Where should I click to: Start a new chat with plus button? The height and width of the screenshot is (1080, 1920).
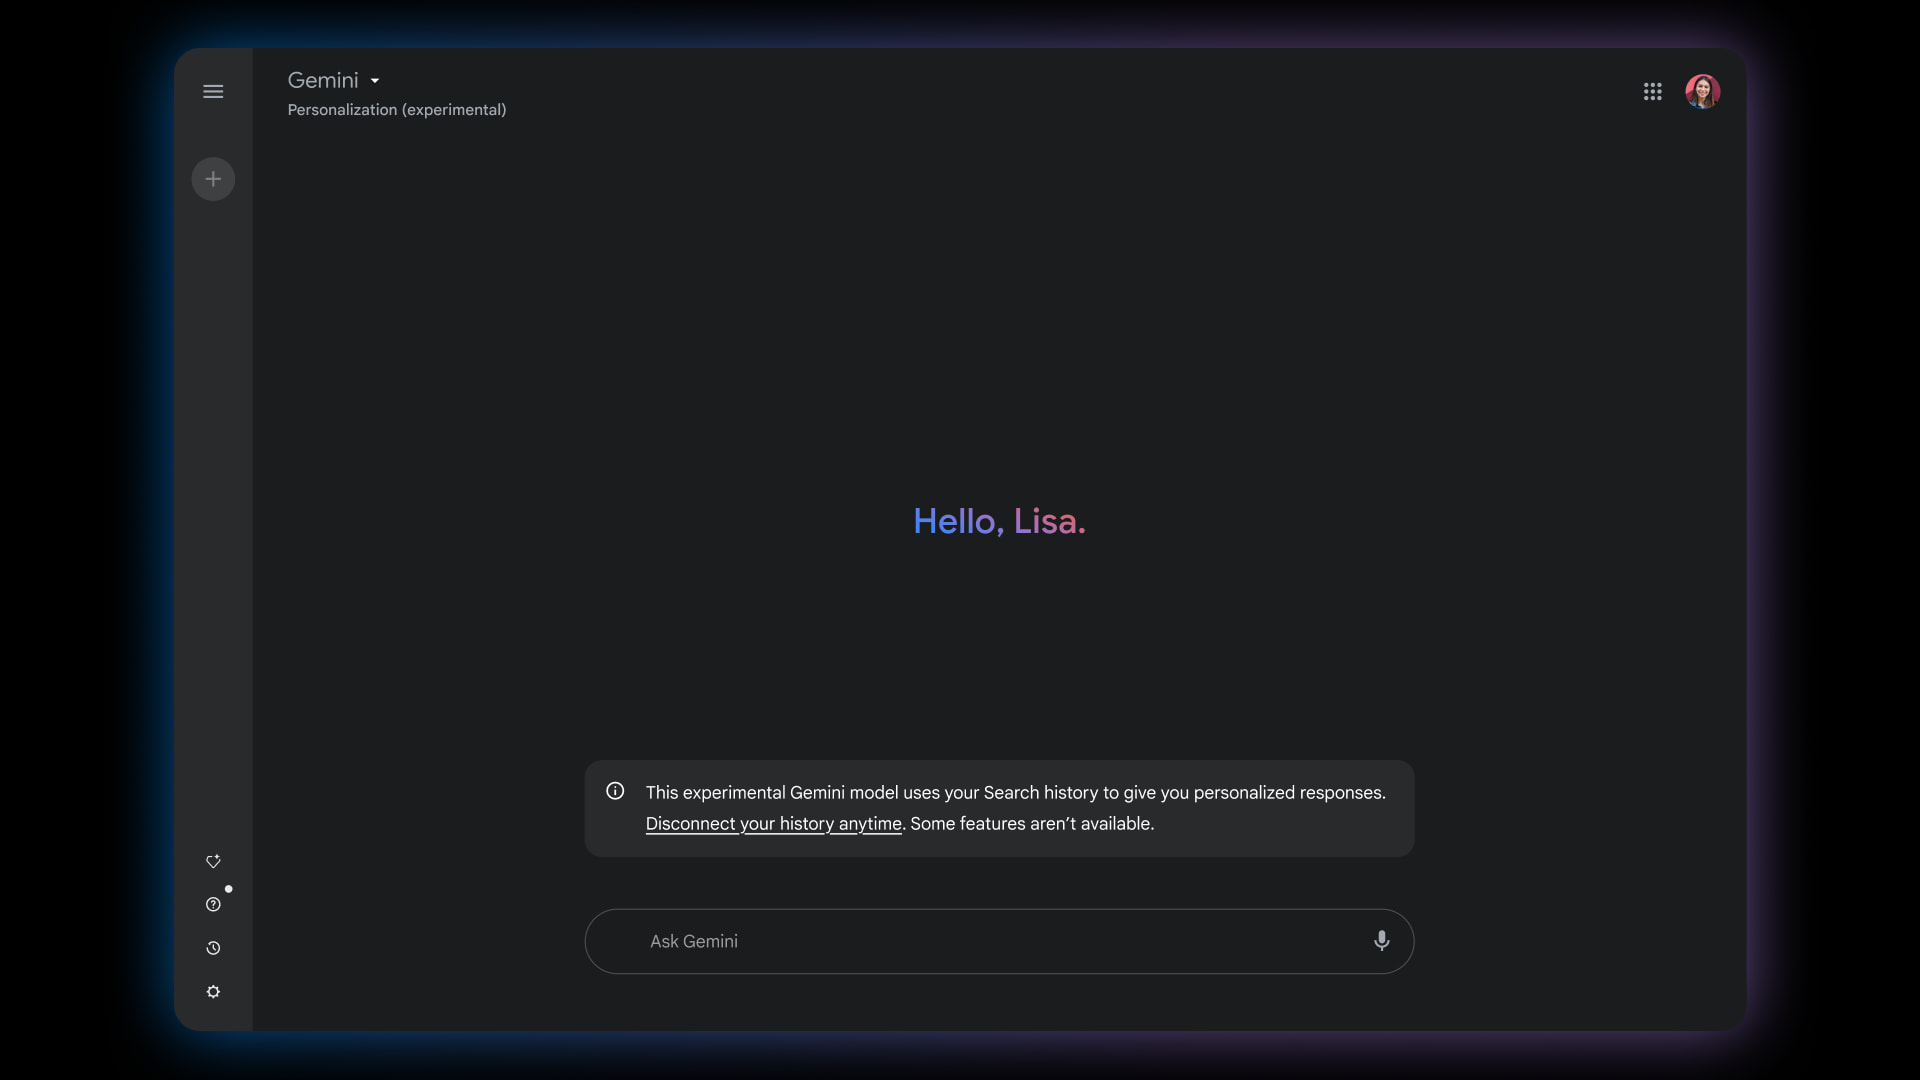click(213, 179)
